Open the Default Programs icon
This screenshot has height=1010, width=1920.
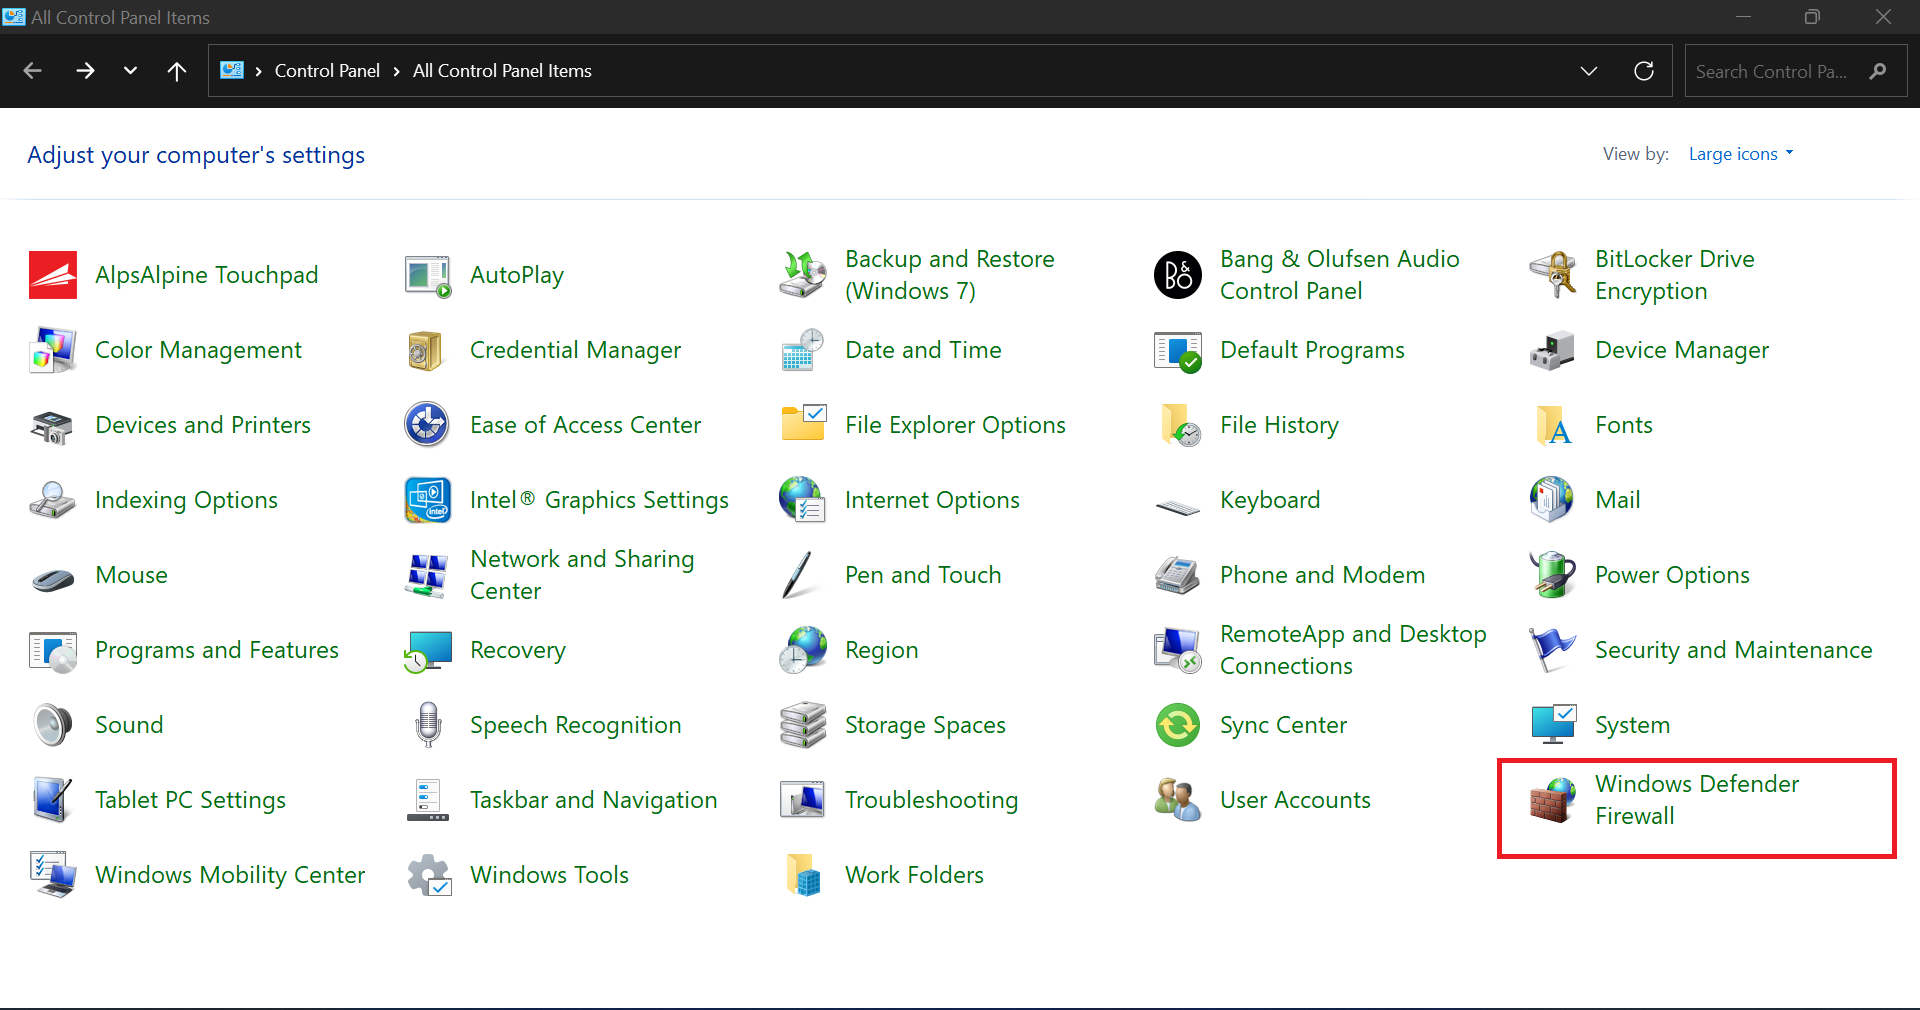[x=1178, y=350]
